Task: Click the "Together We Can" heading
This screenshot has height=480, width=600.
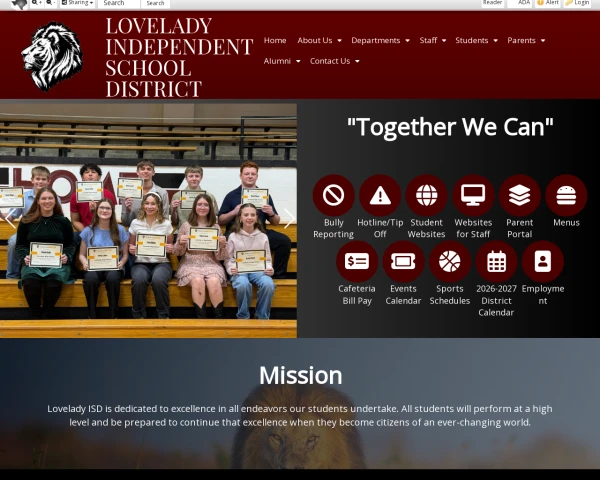Action: click(450, 127)
